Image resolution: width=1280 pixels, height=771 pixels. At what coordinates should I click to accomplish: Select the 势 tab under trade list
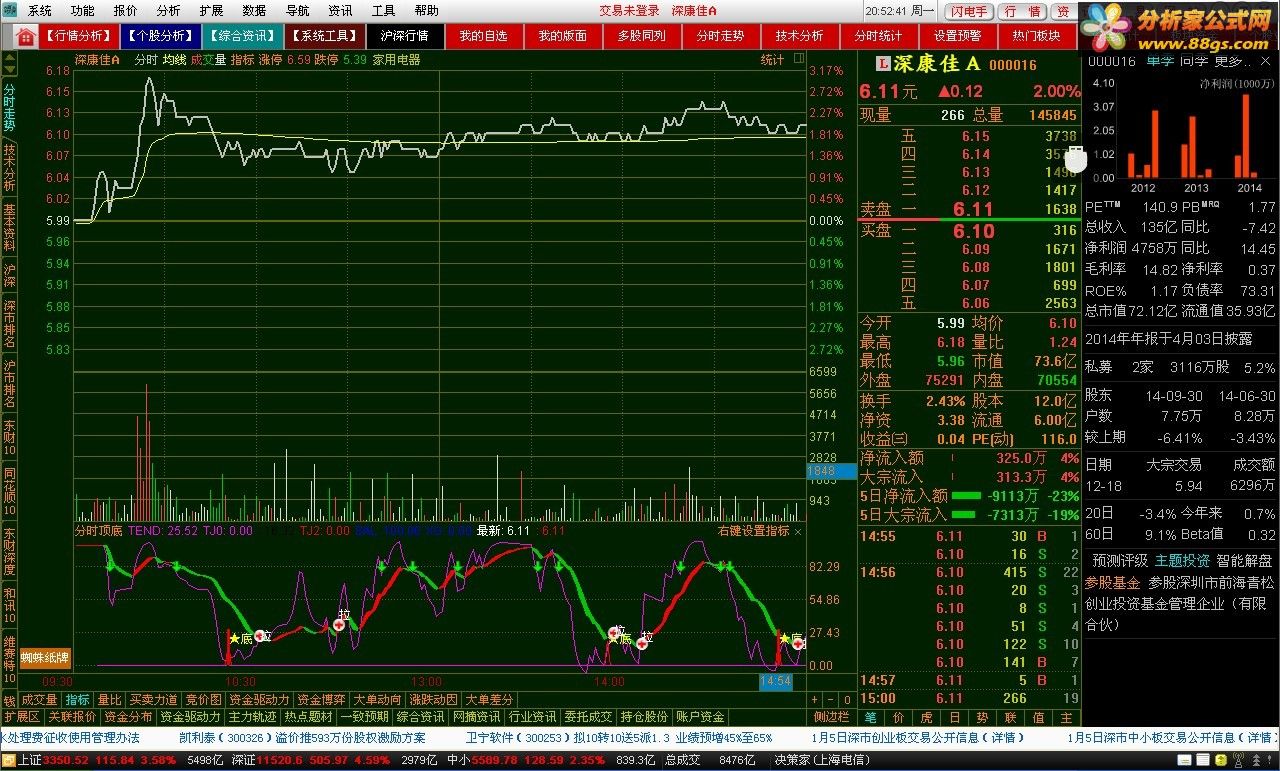982,718
